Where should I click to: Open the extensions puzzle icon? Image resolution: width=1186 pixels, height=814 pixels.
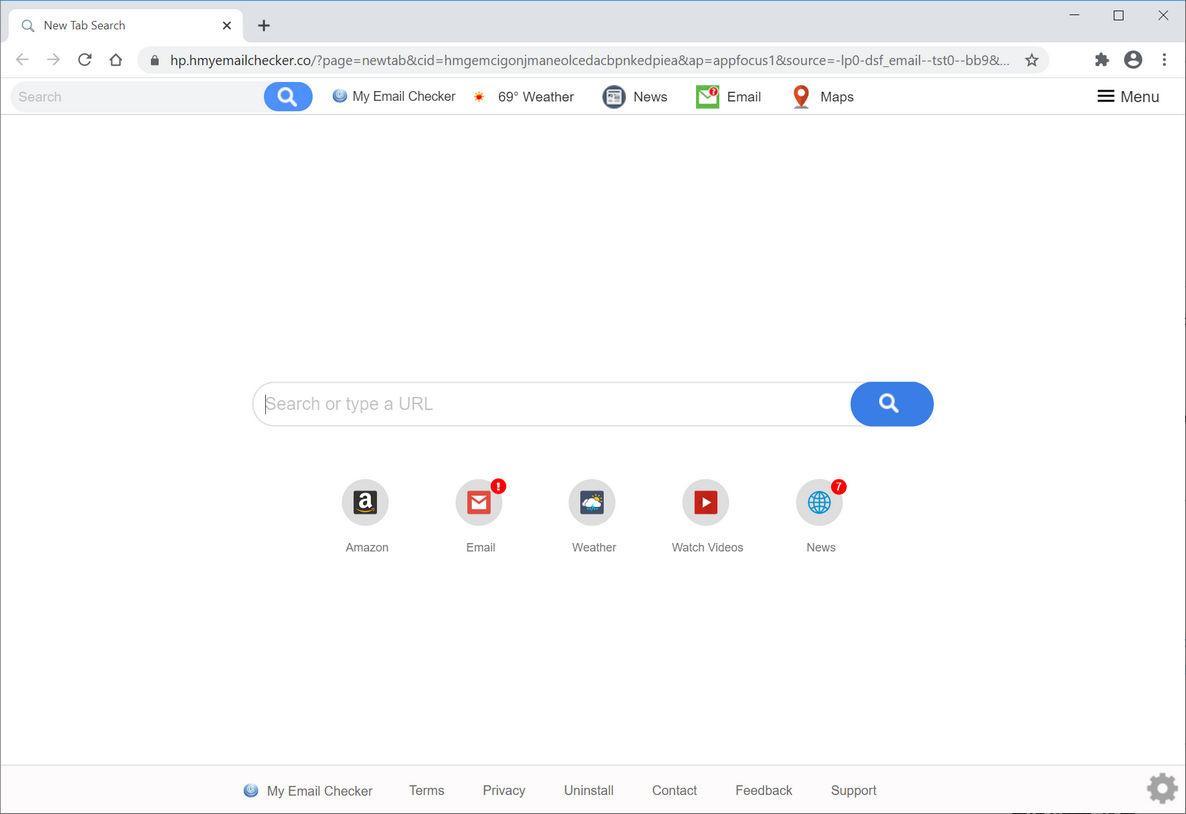(1102, 60)
